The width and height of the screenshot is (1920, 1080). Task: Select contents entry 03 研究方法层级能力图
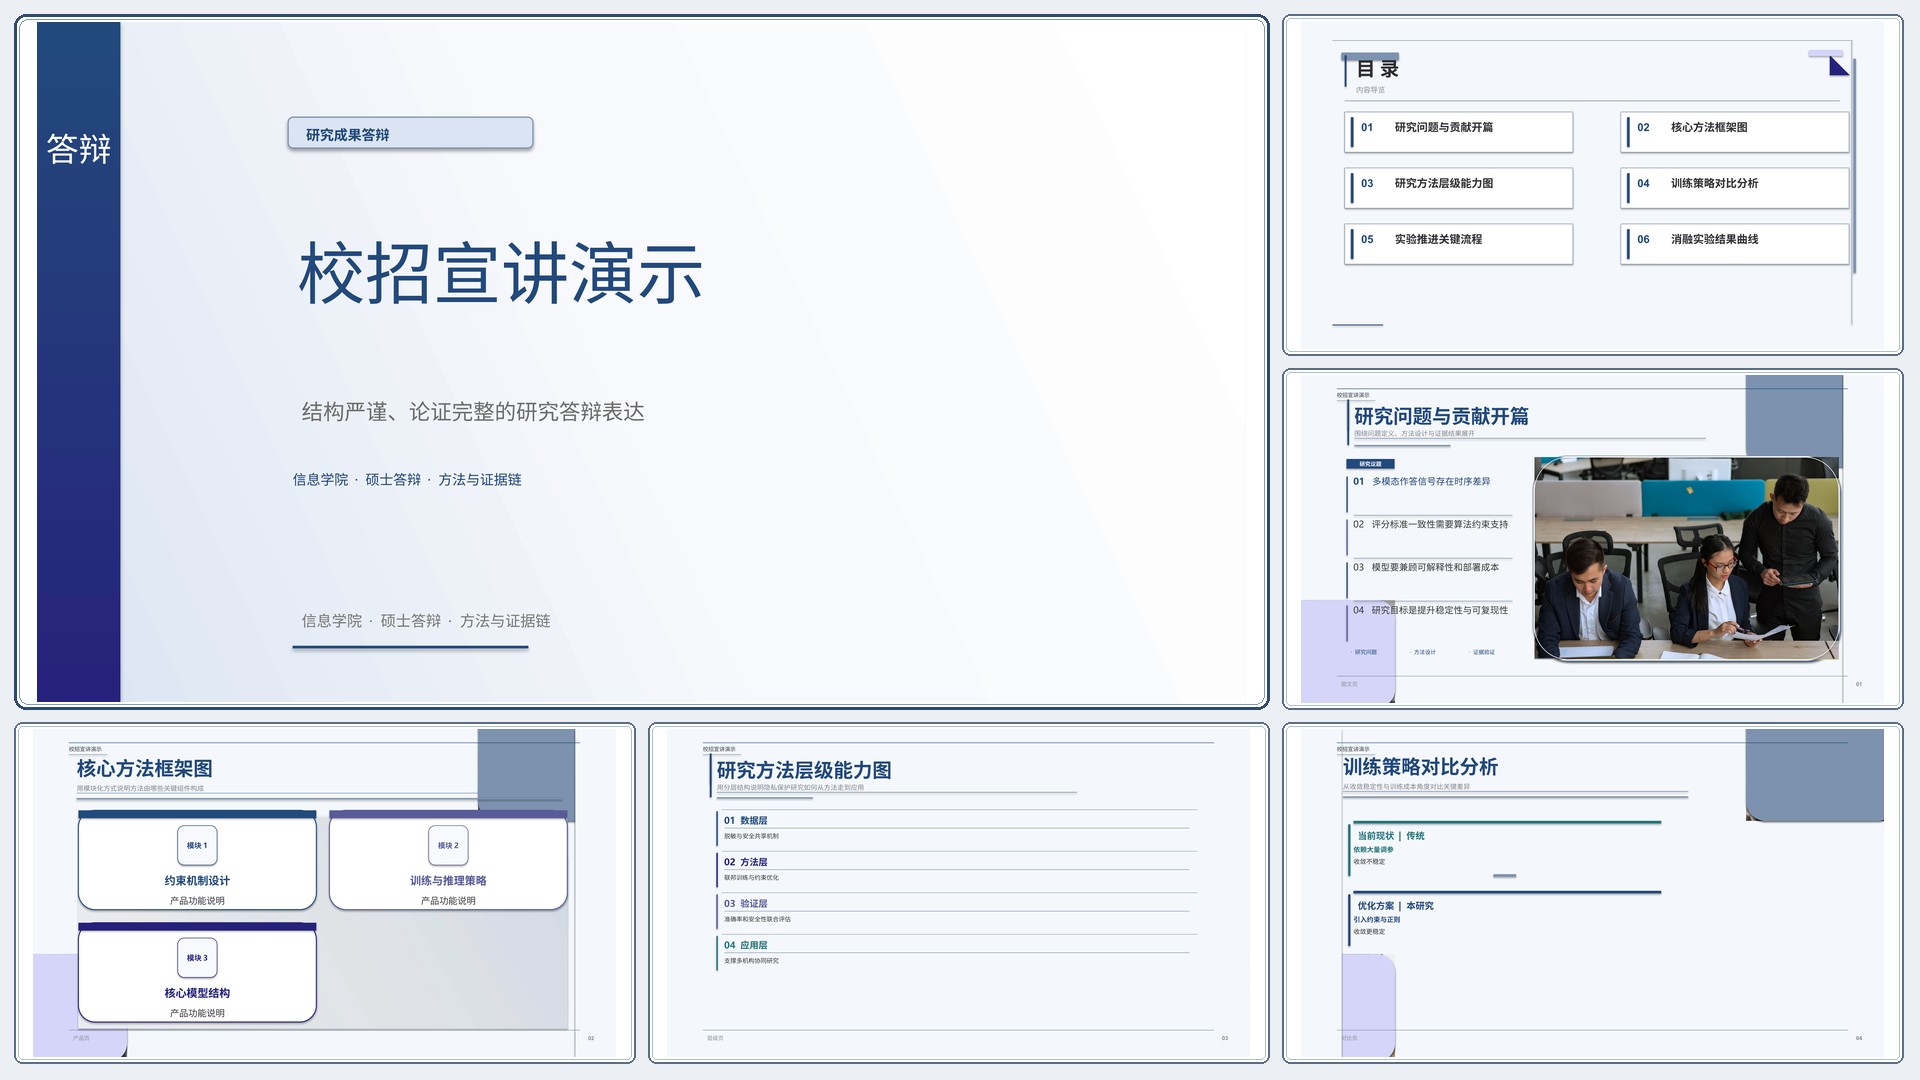[x=1458, y=188]
